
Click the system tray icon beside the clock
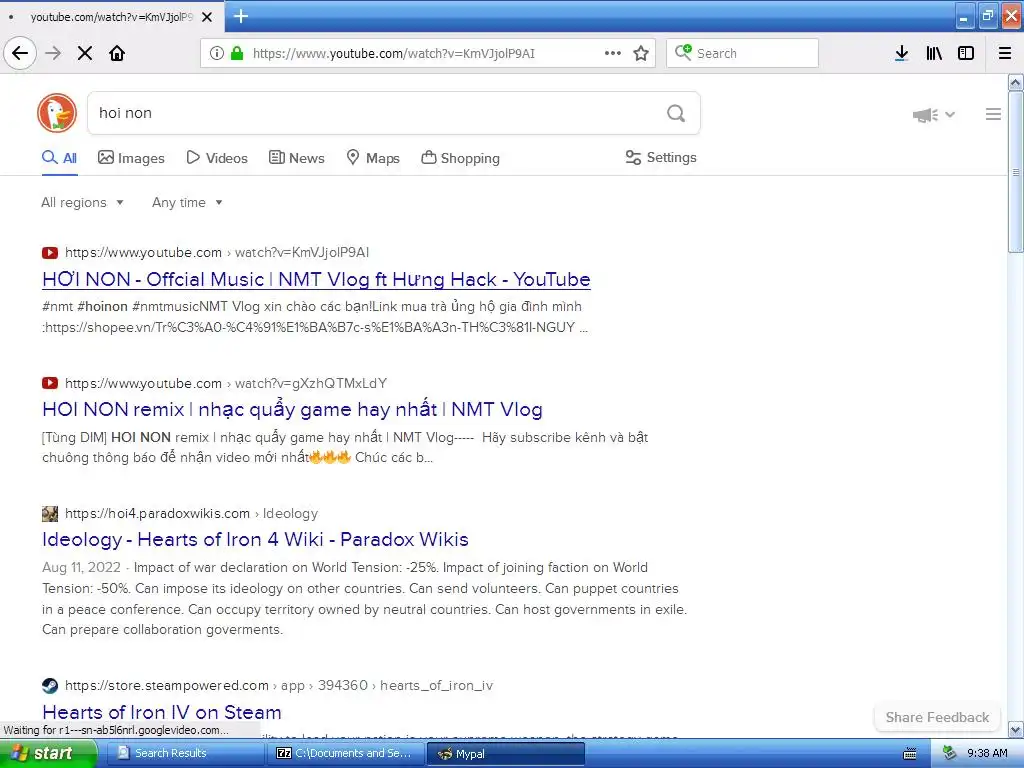coord(950,754)
